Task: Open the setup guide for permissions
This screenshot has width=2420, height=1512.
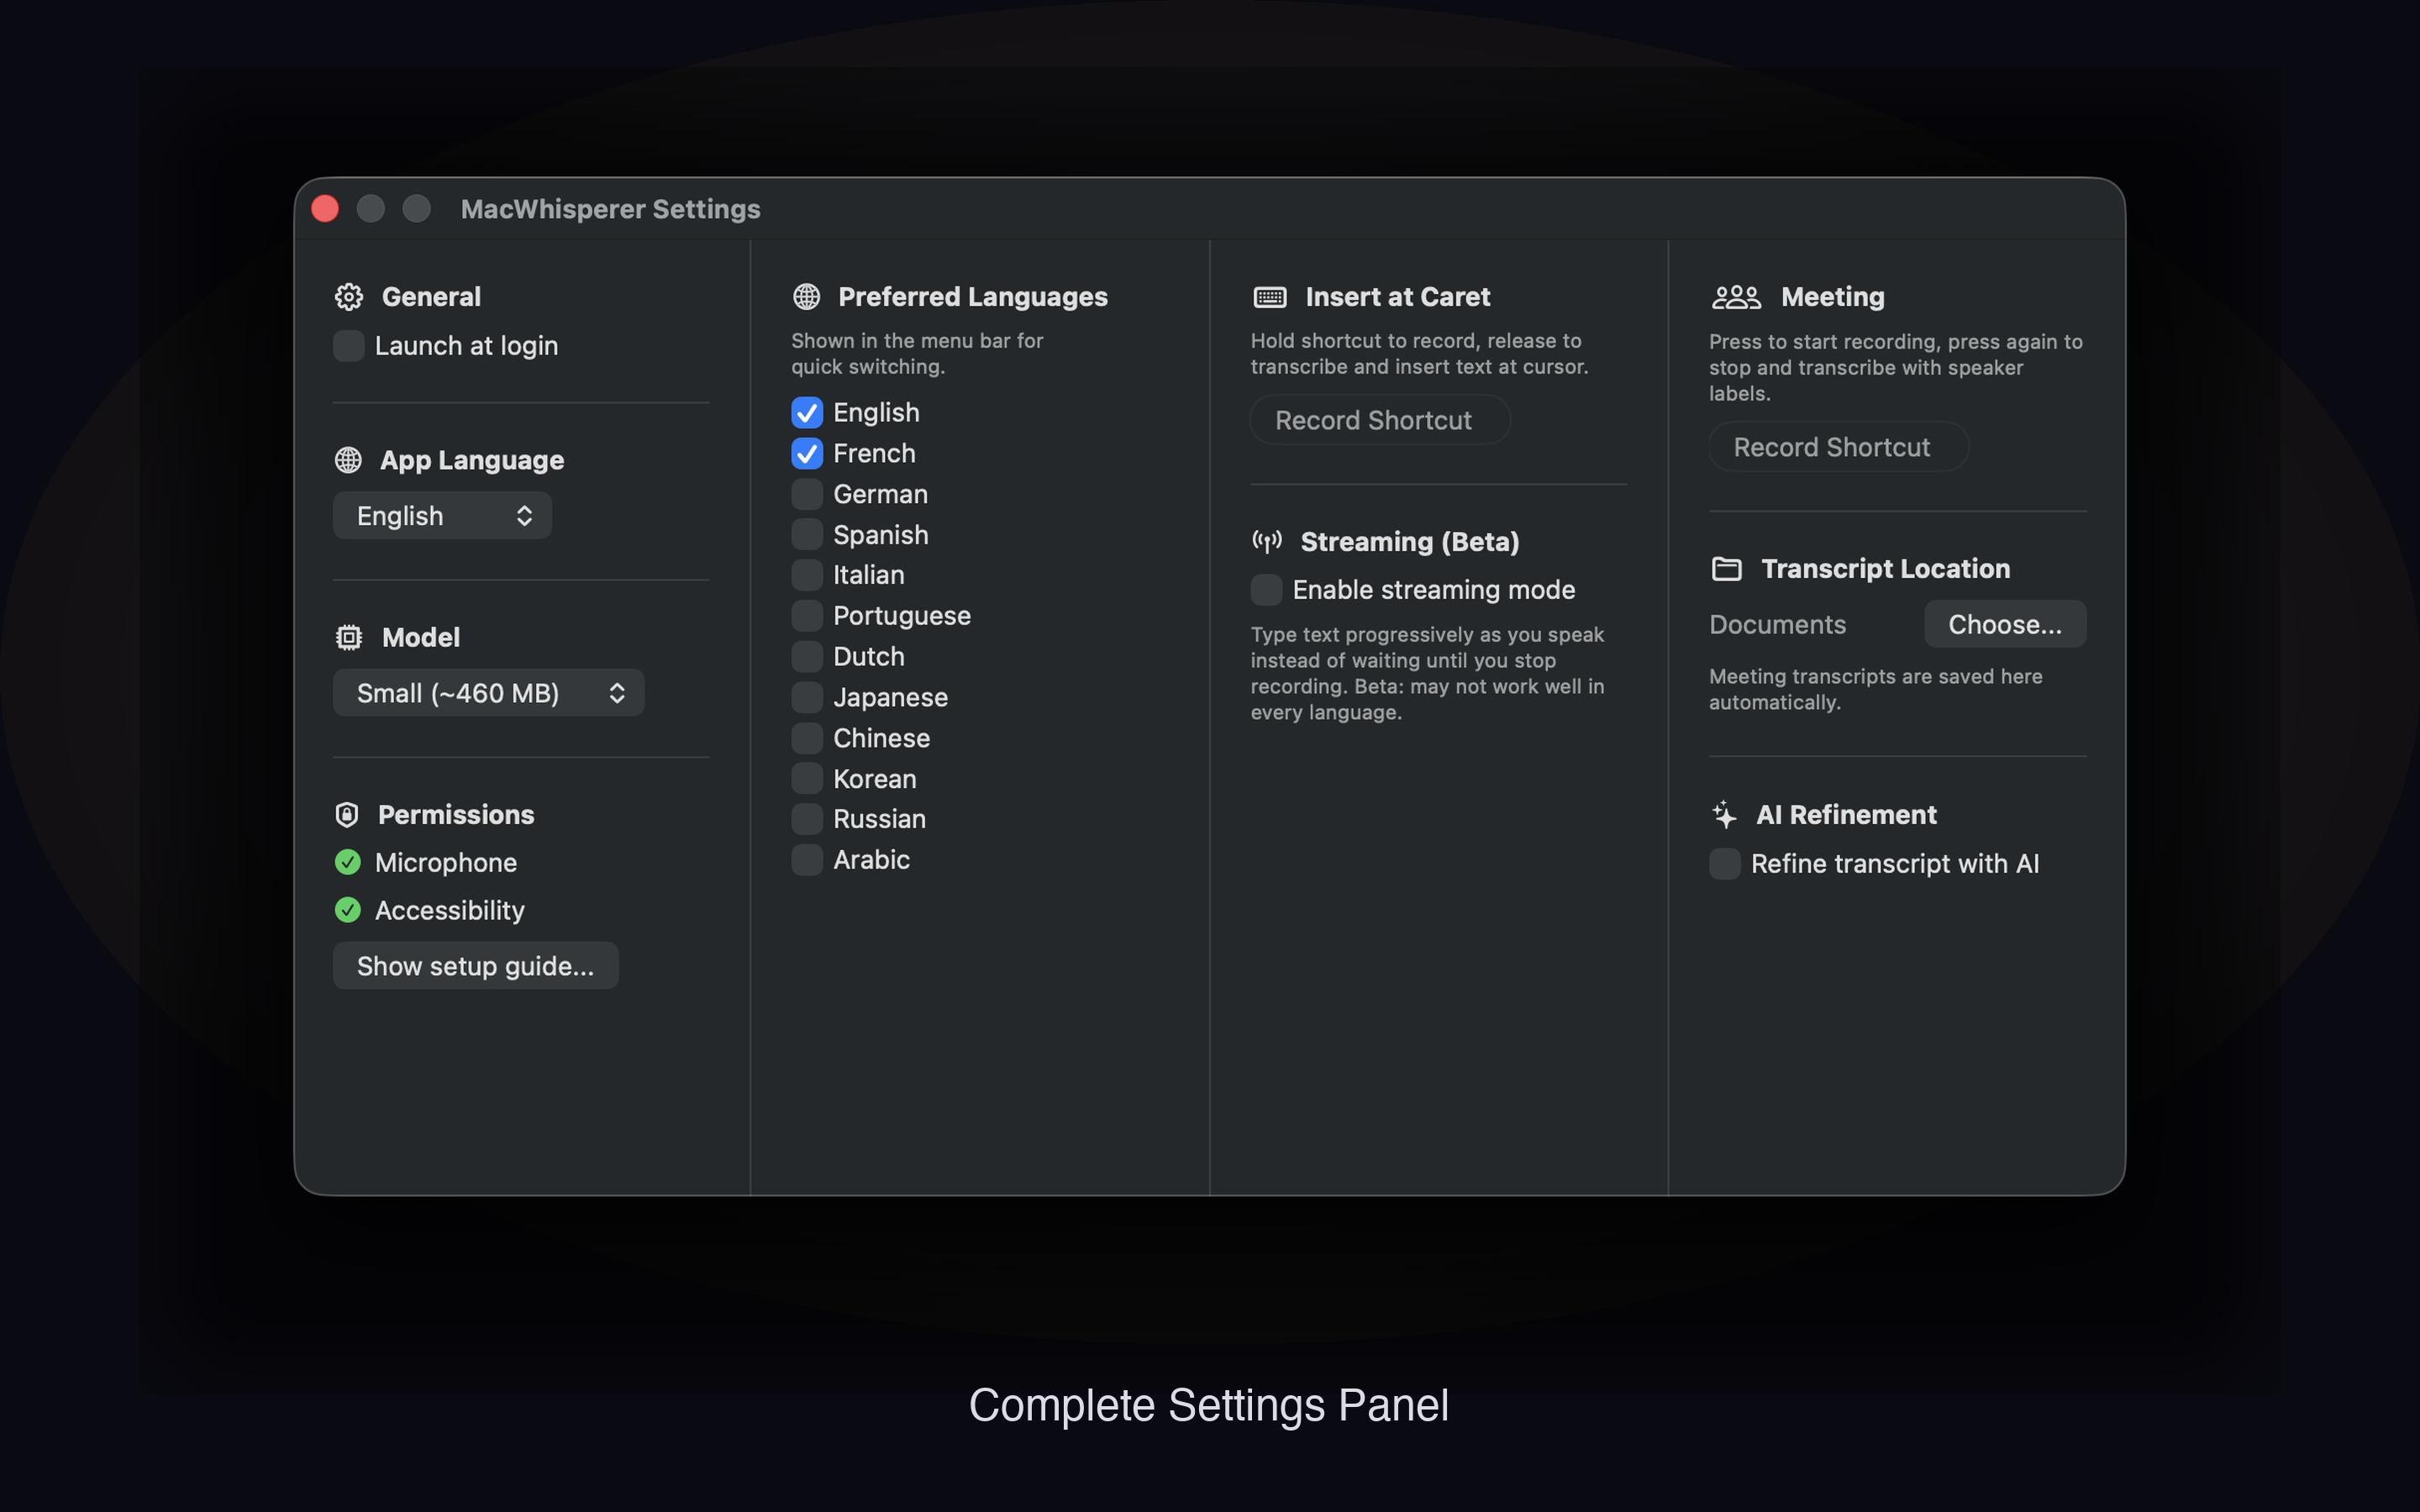Action: [475, 965]
